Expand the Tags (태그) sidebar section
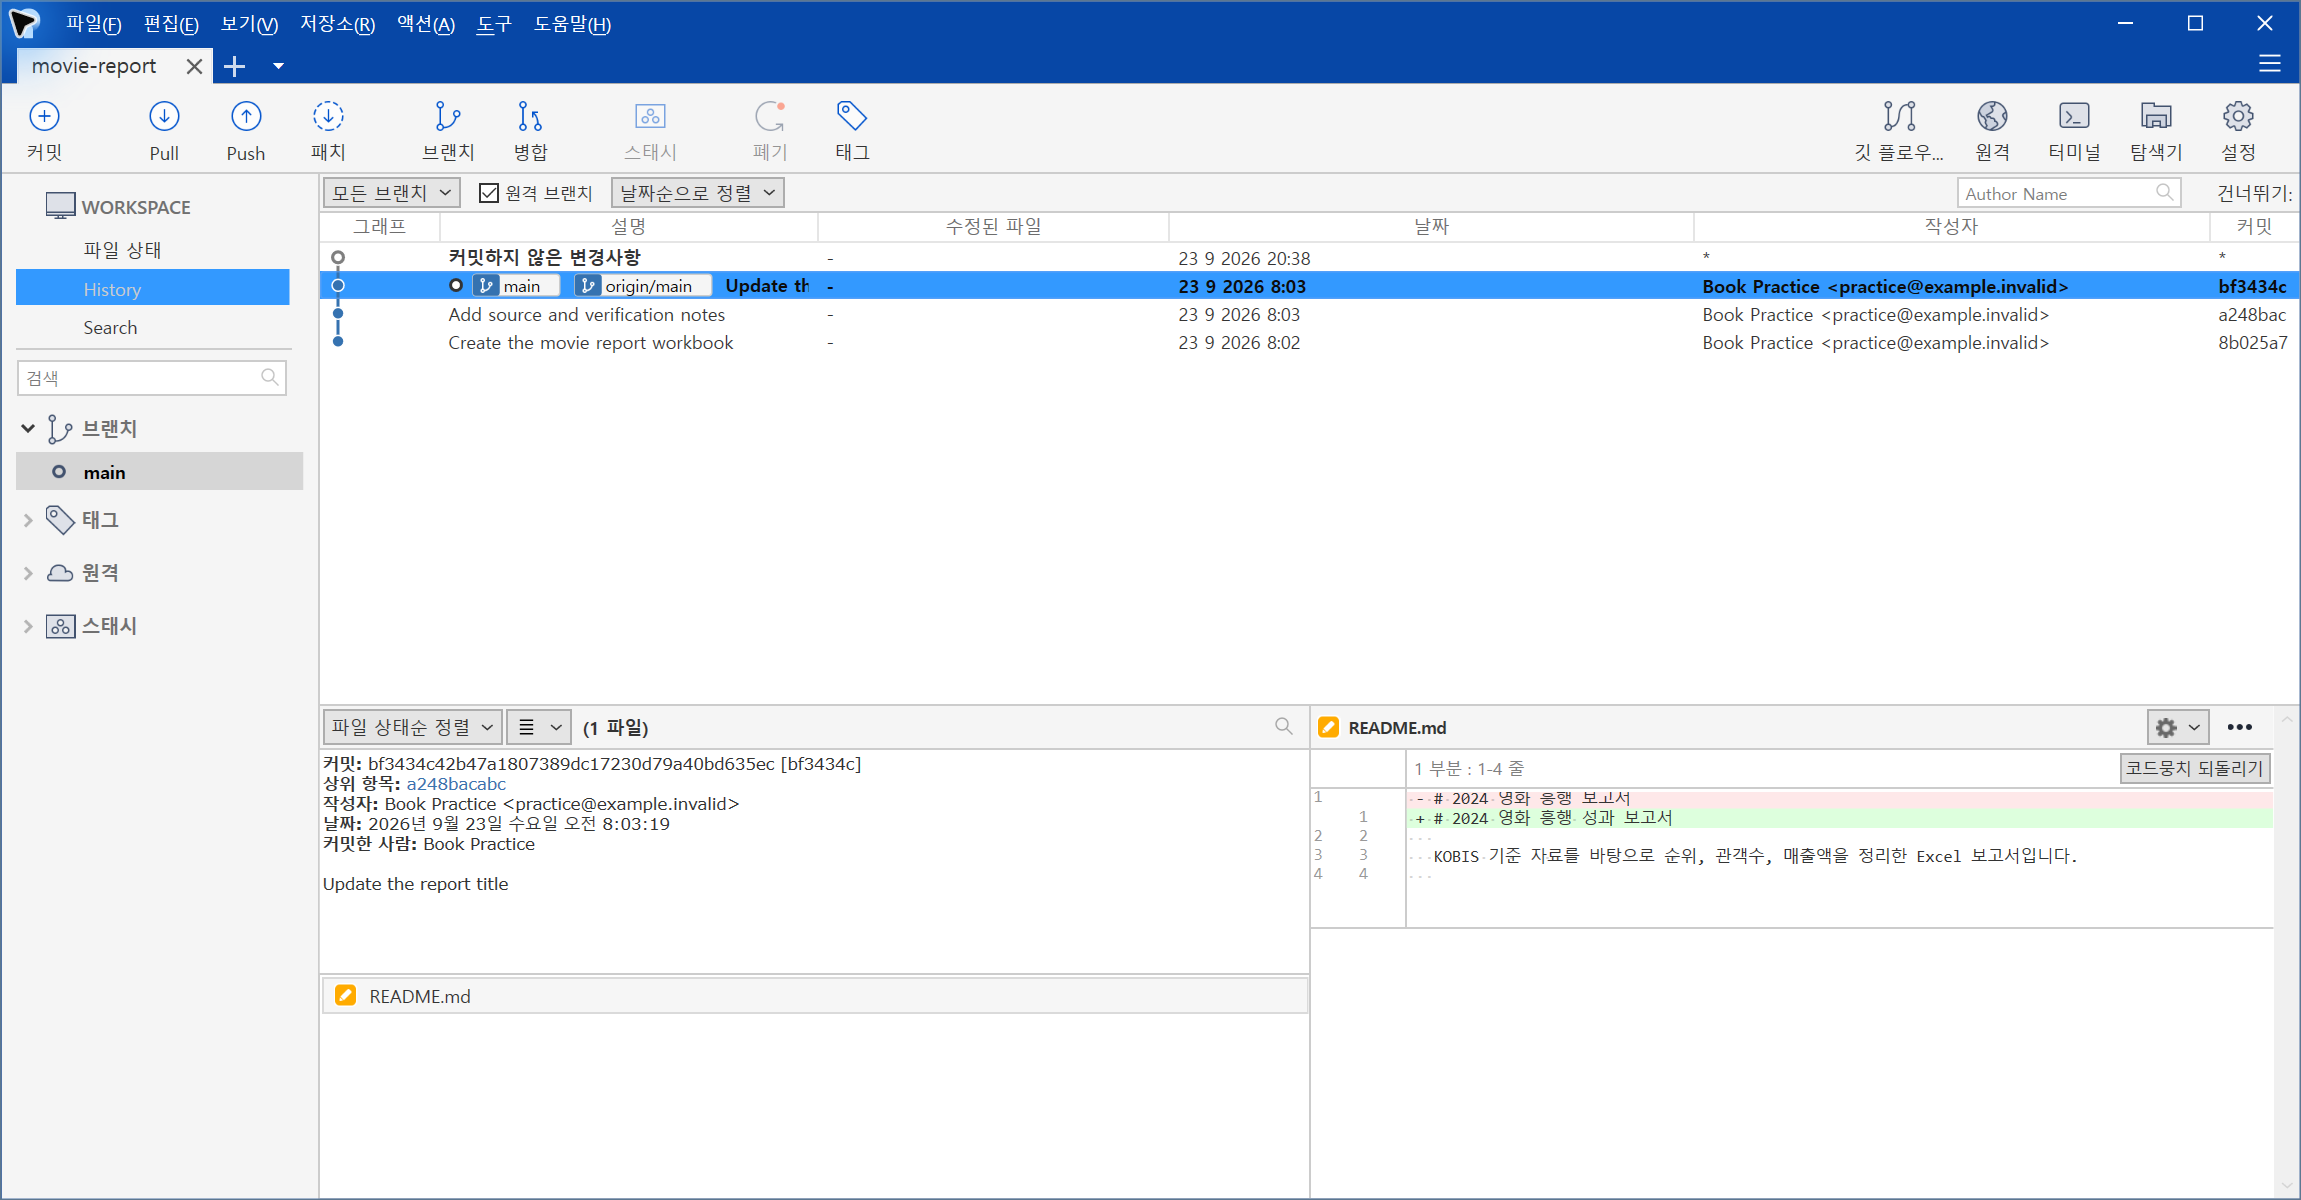The height and width of the screenshot is (1200, 2301). (28, 520)
